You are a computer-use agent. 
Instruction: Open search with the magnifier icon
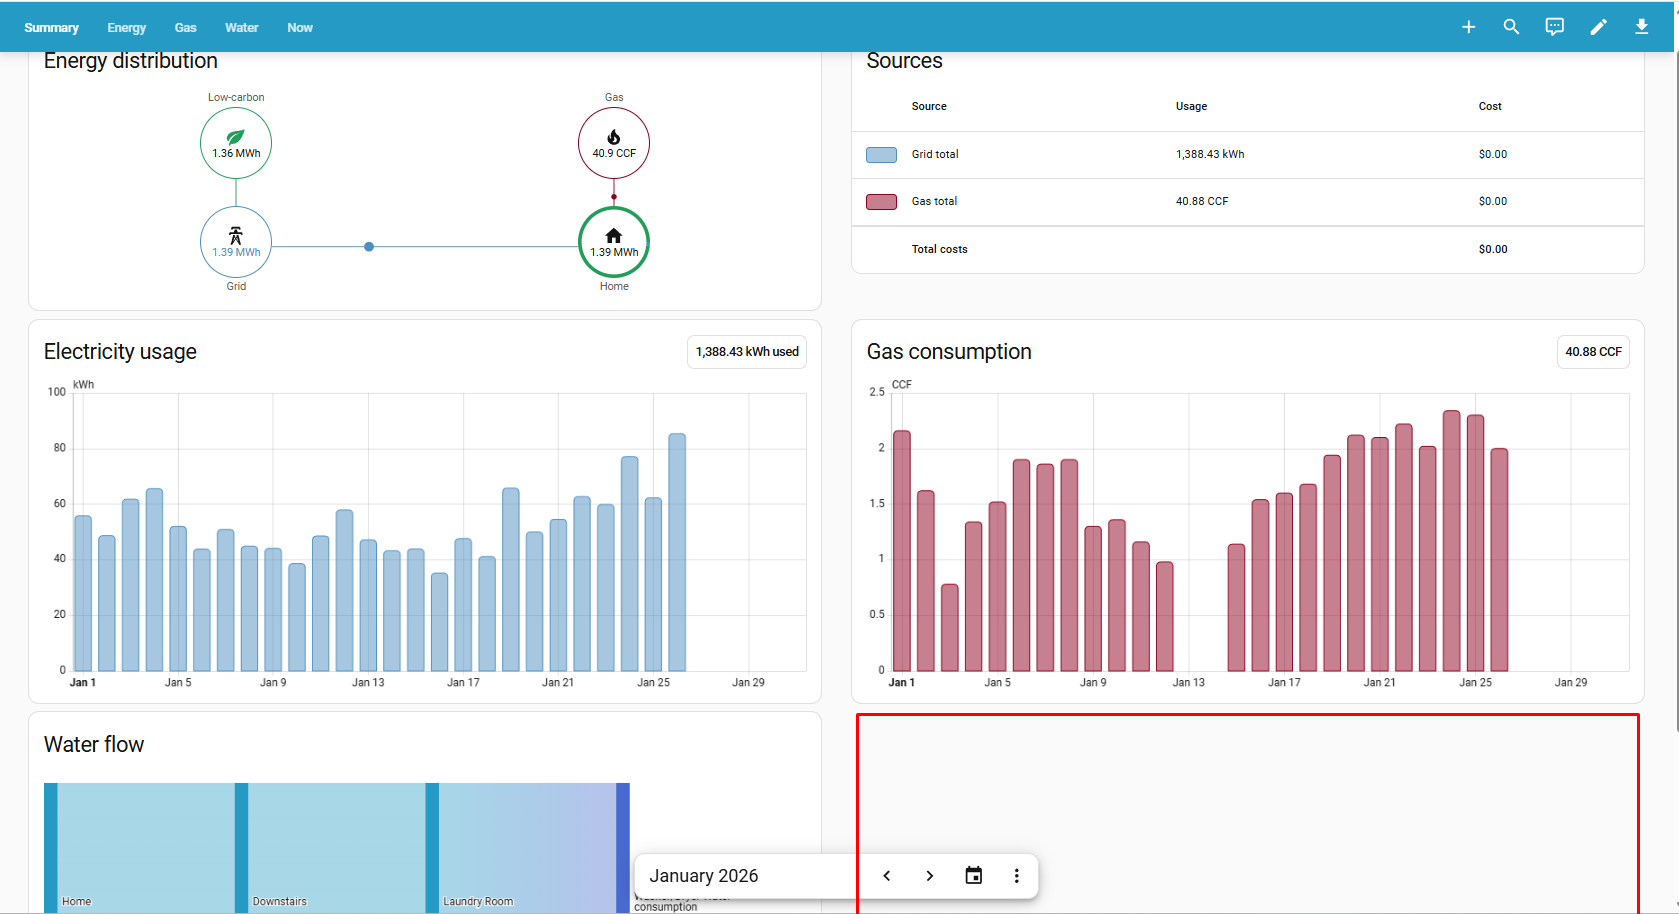click(1511, 27)
